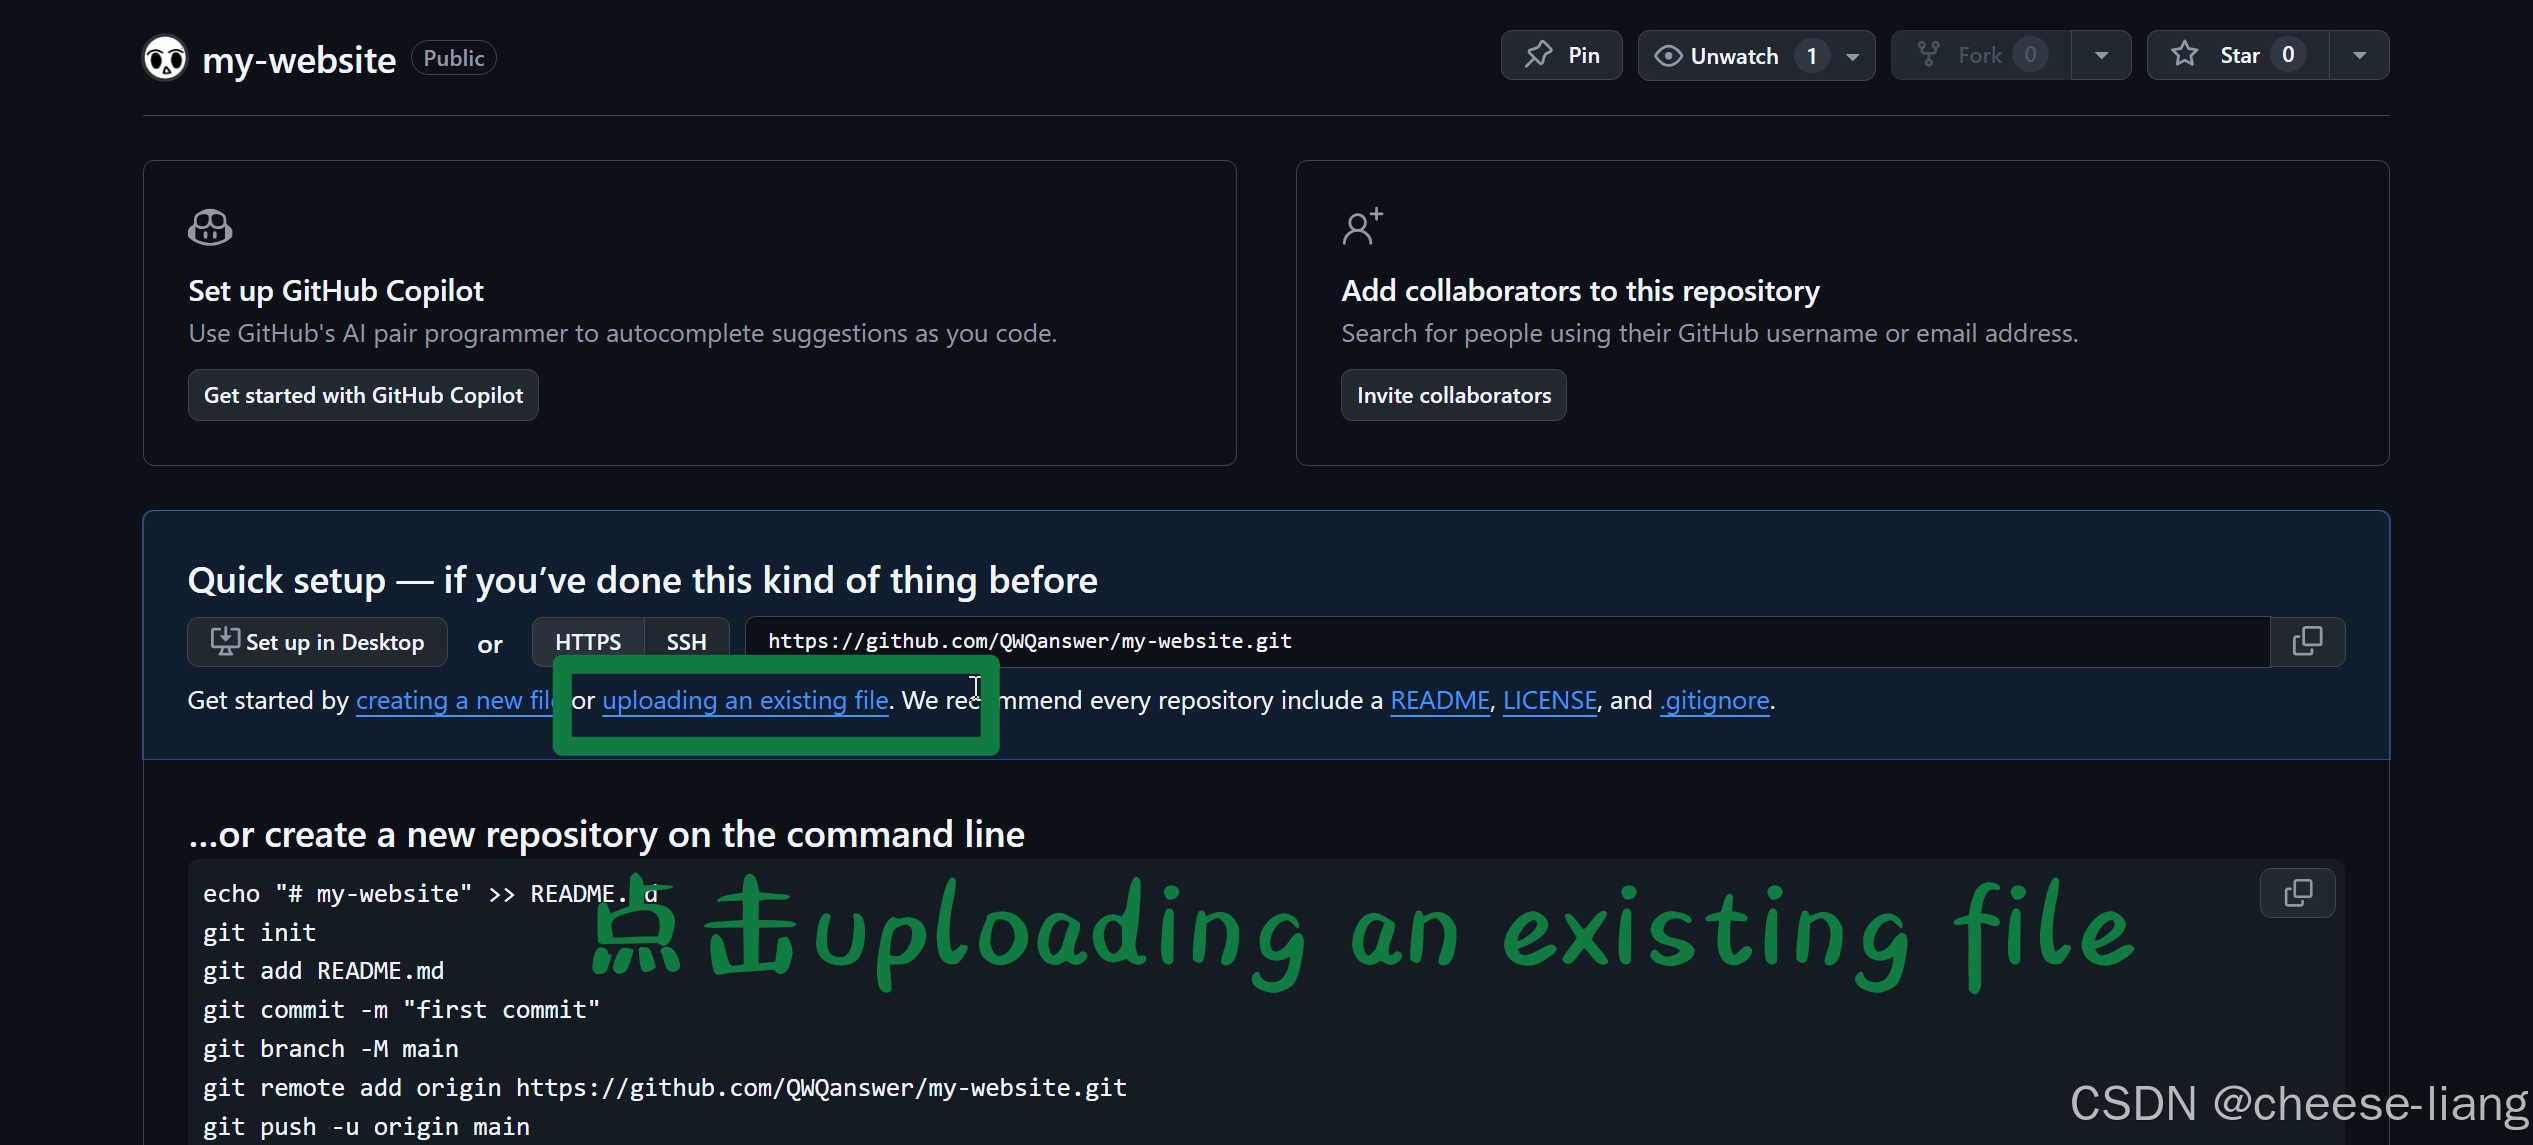
Task: Click the 'git commit -m "first commit"' line
Action: click(402, 1010)
